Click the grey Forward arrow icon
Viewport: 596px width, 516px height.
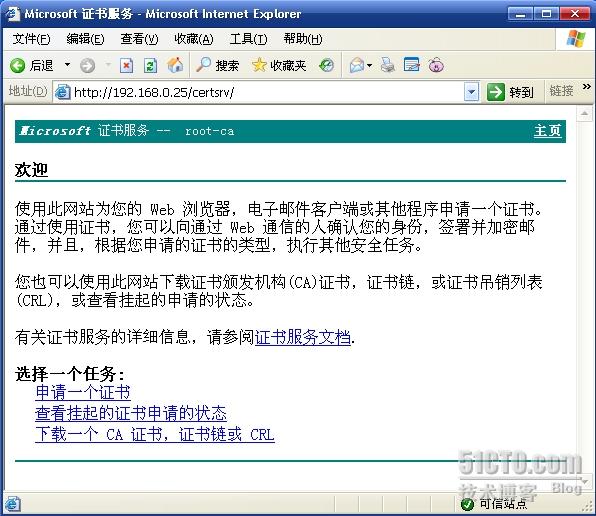pos(87,66)
